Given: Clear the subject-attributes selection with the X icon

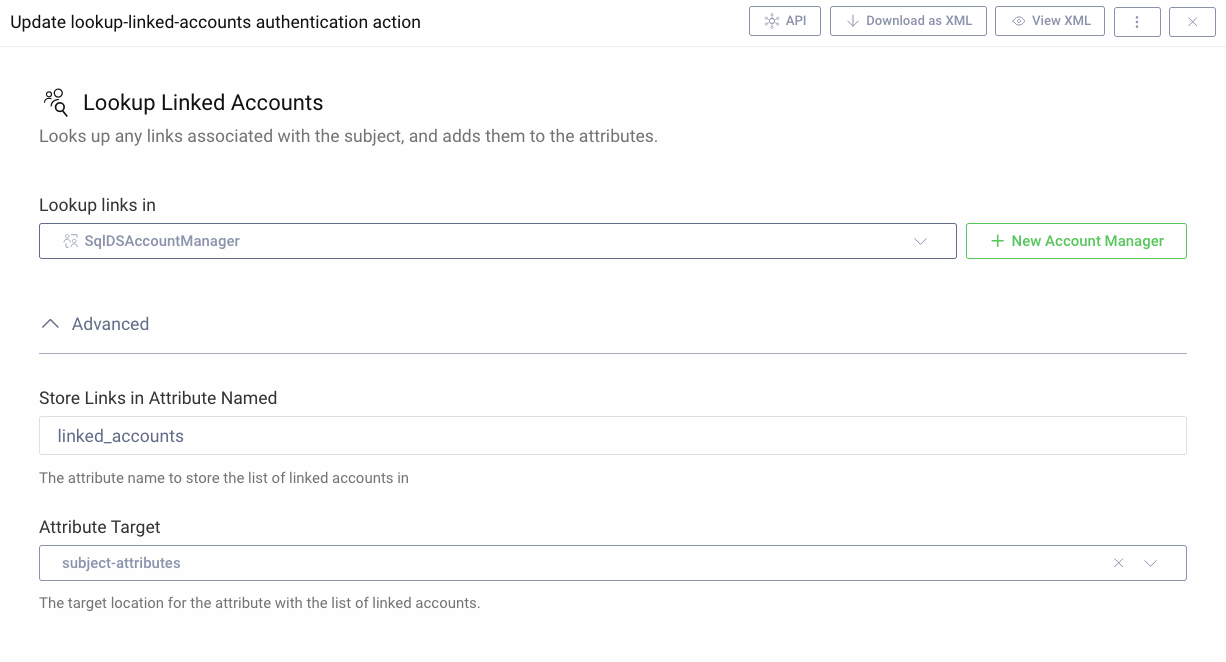Looking at the screenshot, I should pos(1117,563).
